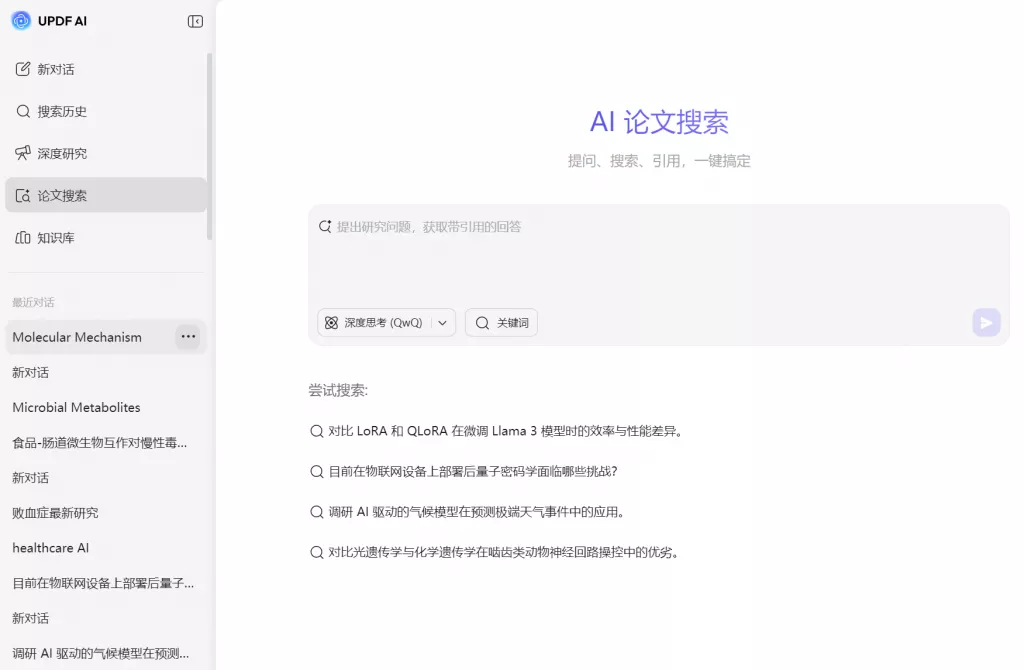Click the UPDF AI logo icon

point(20,20)
